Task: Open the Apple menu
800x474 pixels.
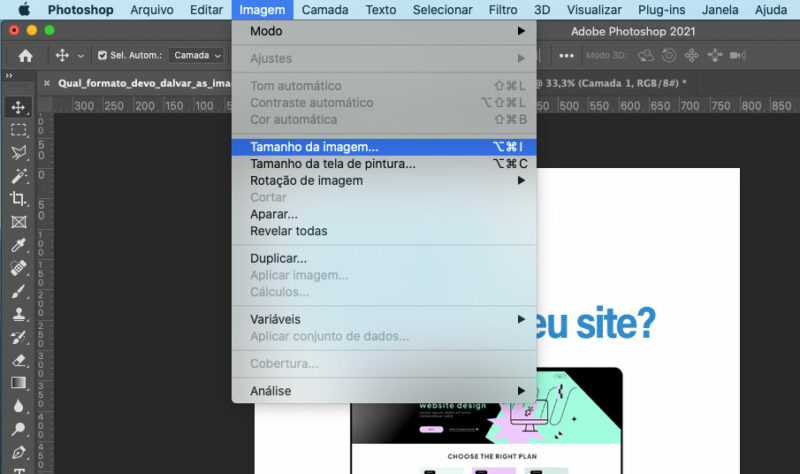Action: point(24,10)
